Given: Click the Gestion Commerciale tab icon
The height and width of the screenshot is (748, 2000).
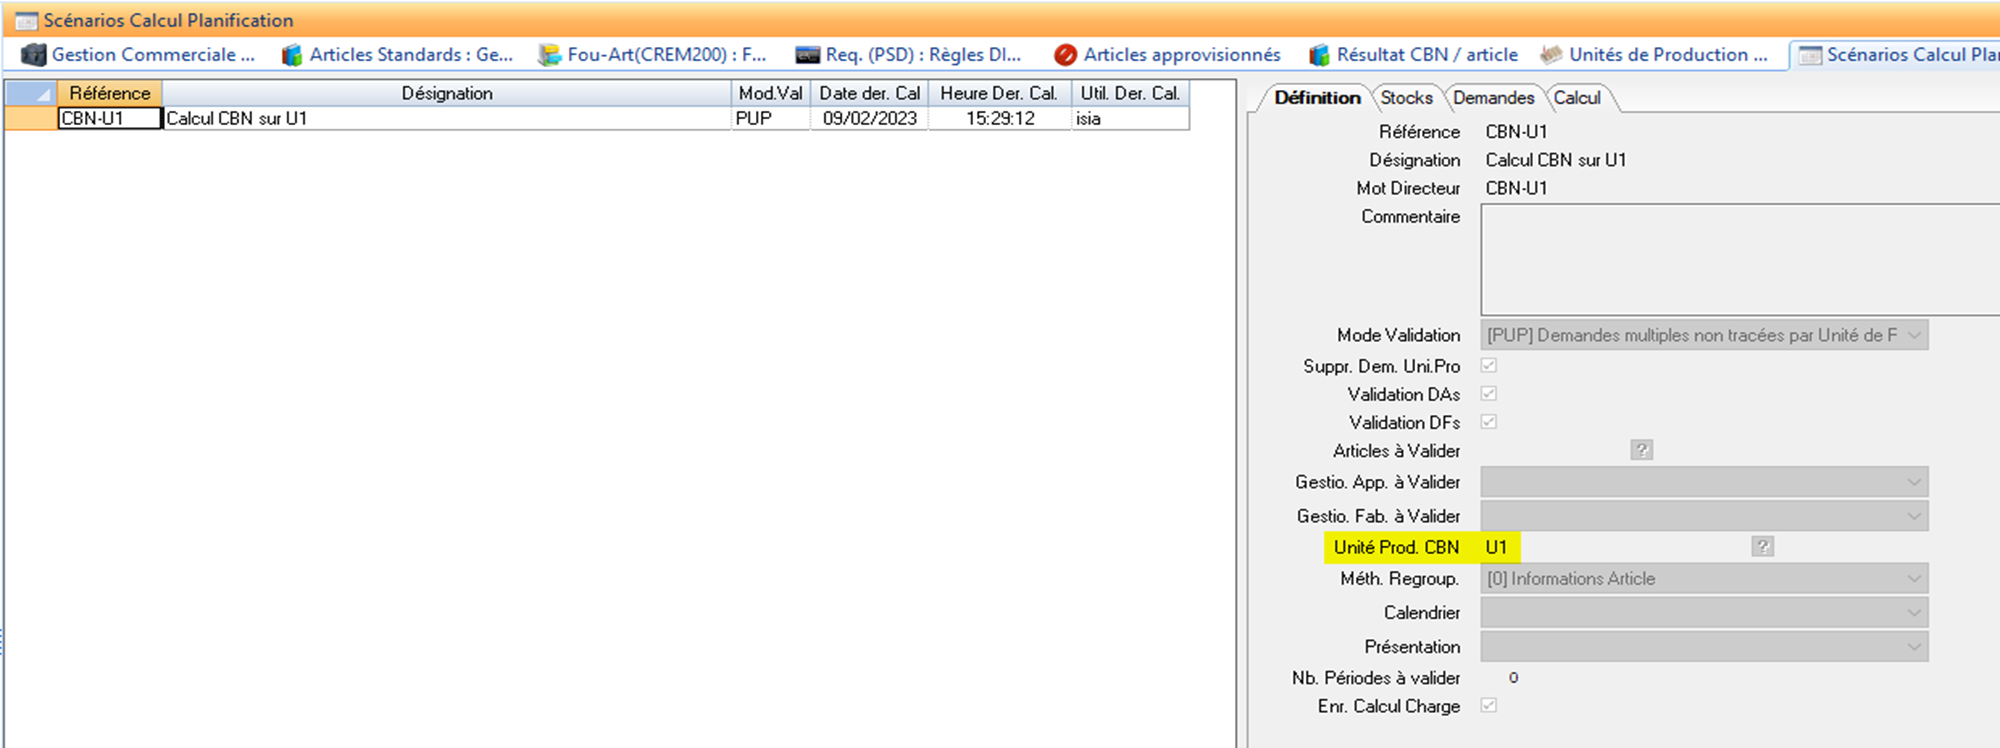Looking at the screenshot, I should click(x=33, y=55).
